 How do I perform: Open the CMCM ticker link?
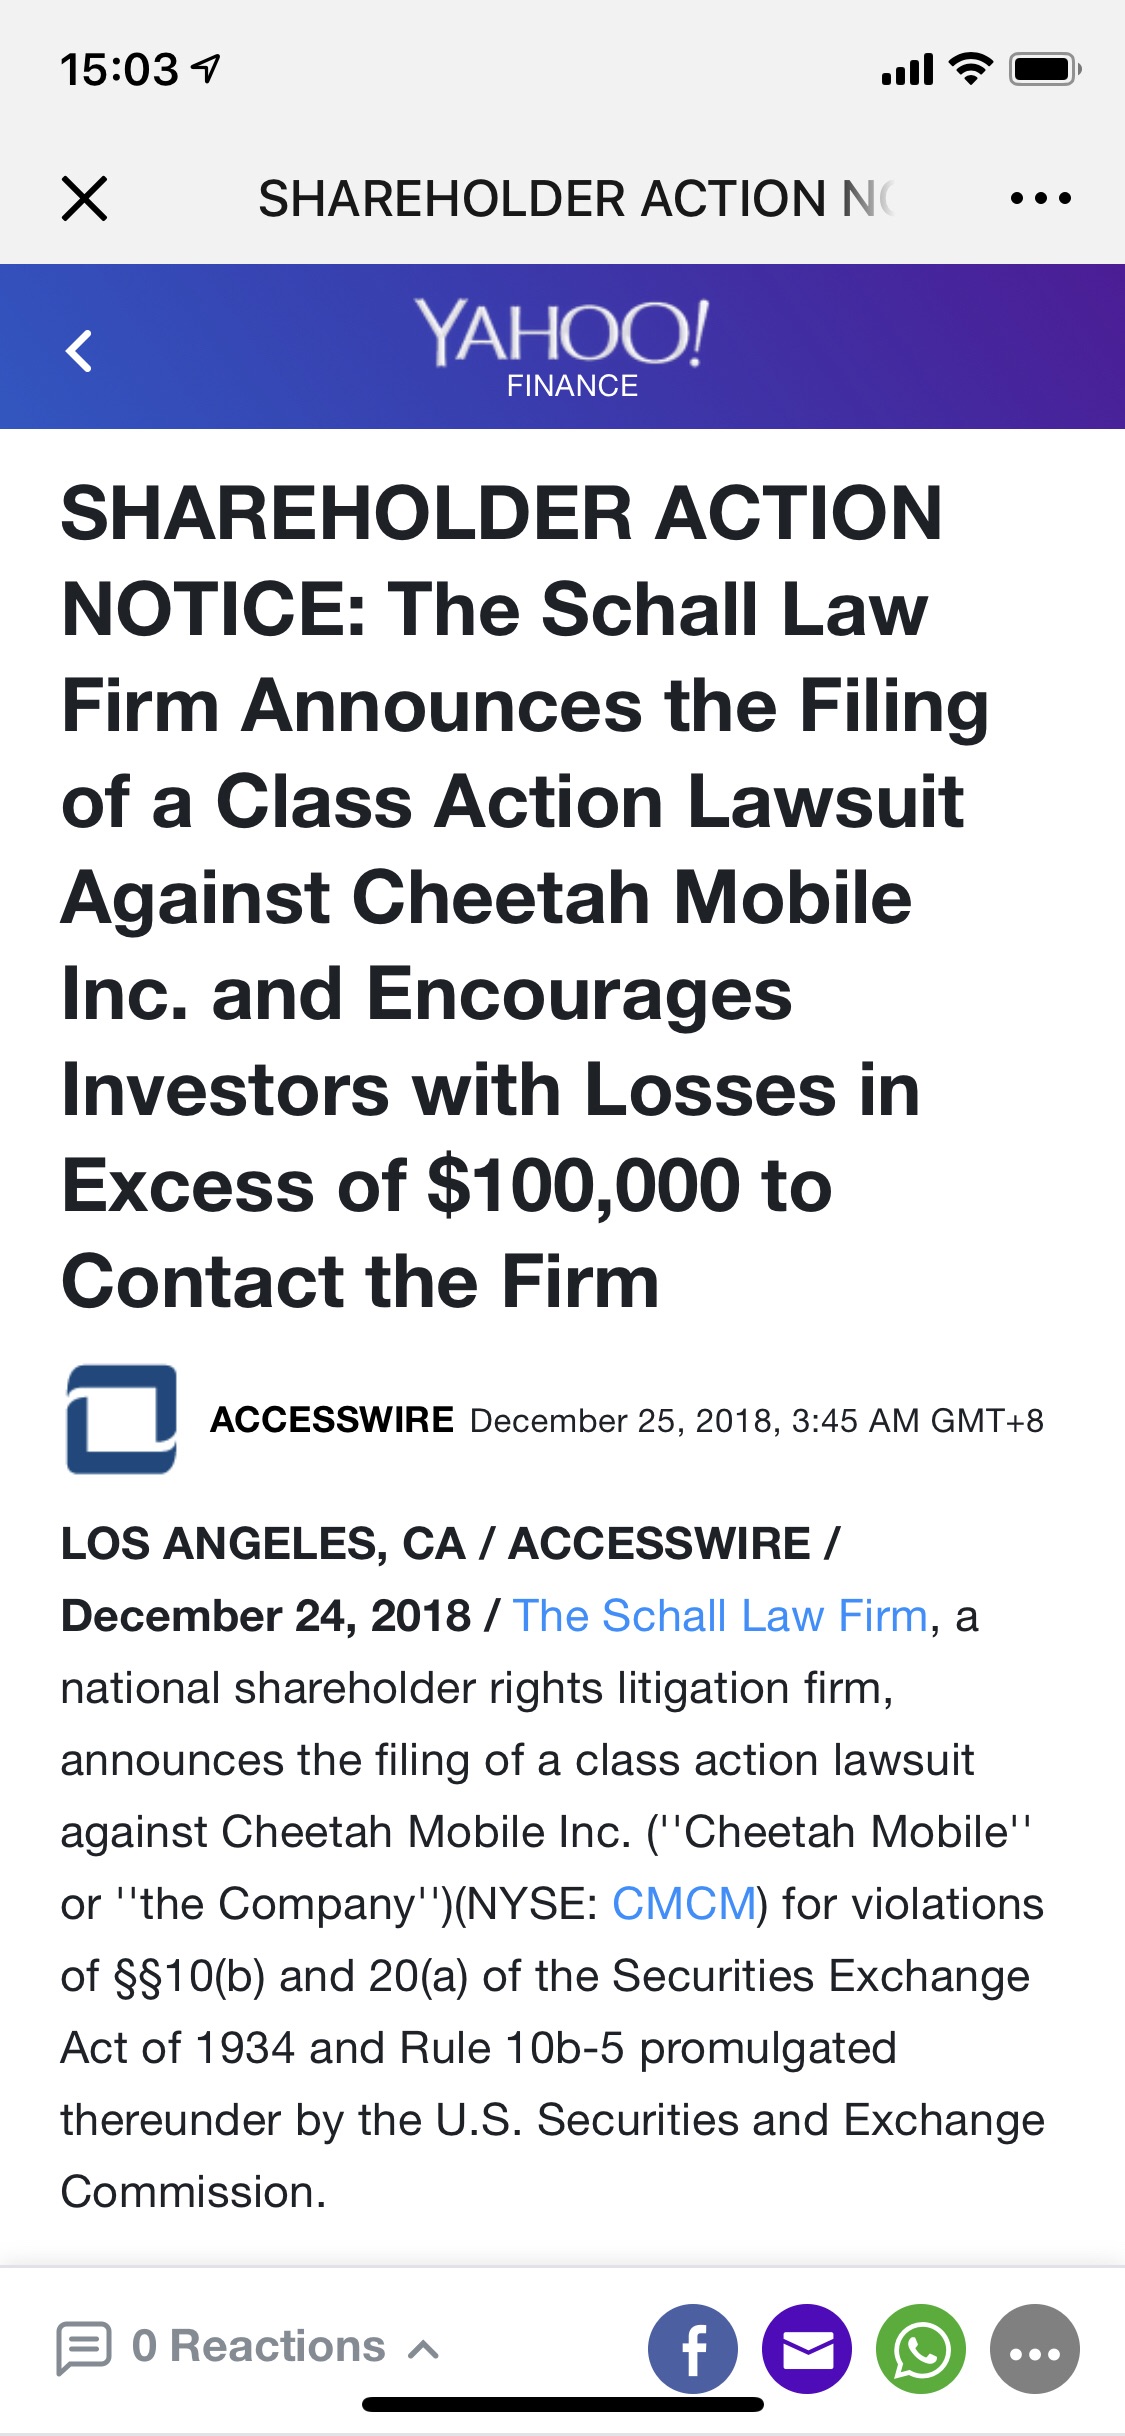[x=685, y=1904]
